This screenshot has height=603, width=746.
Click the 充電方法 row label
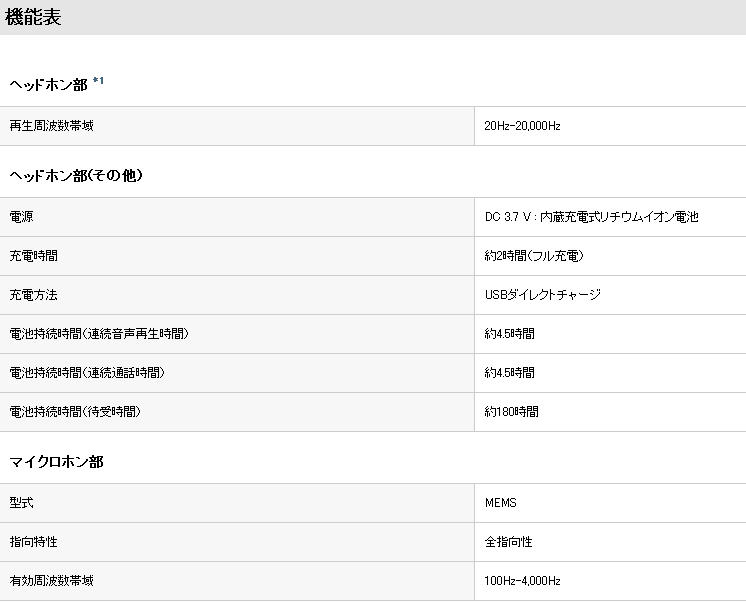coord(33,295)
